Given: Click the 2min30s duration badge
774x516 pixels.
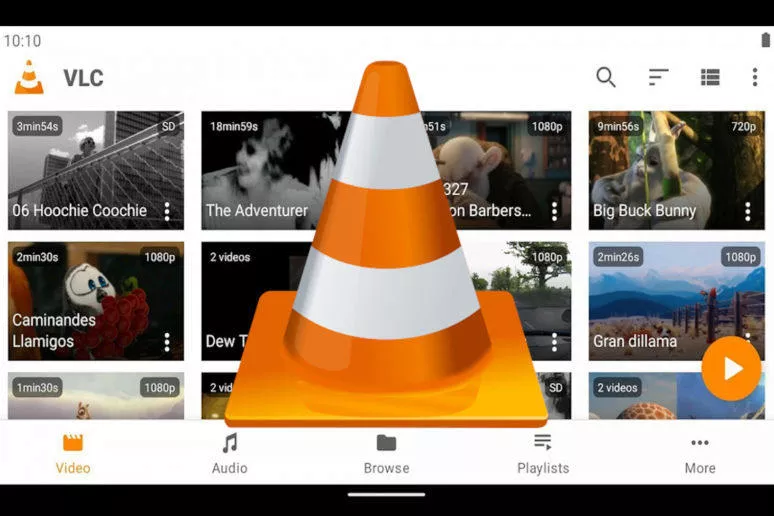Looking at the screenshot, I should point(38,257).
